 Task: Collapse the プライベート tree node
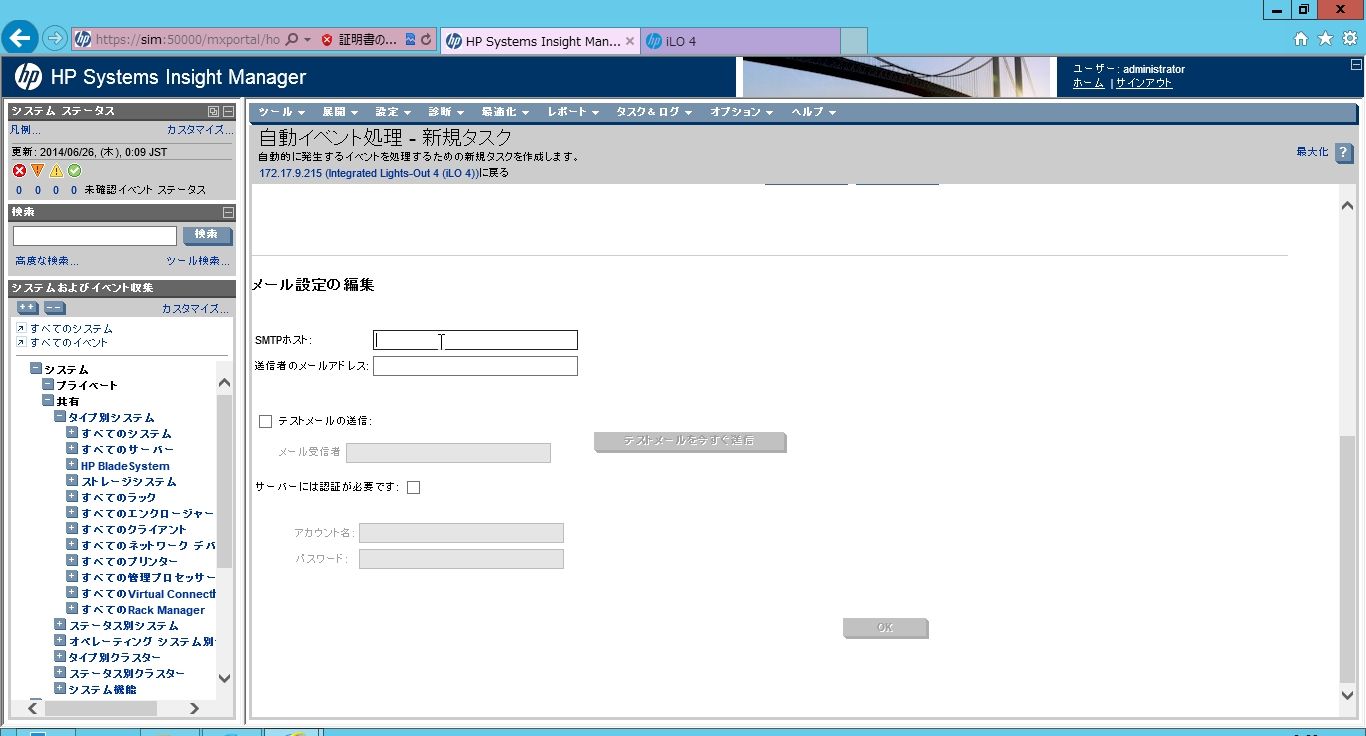48,385
